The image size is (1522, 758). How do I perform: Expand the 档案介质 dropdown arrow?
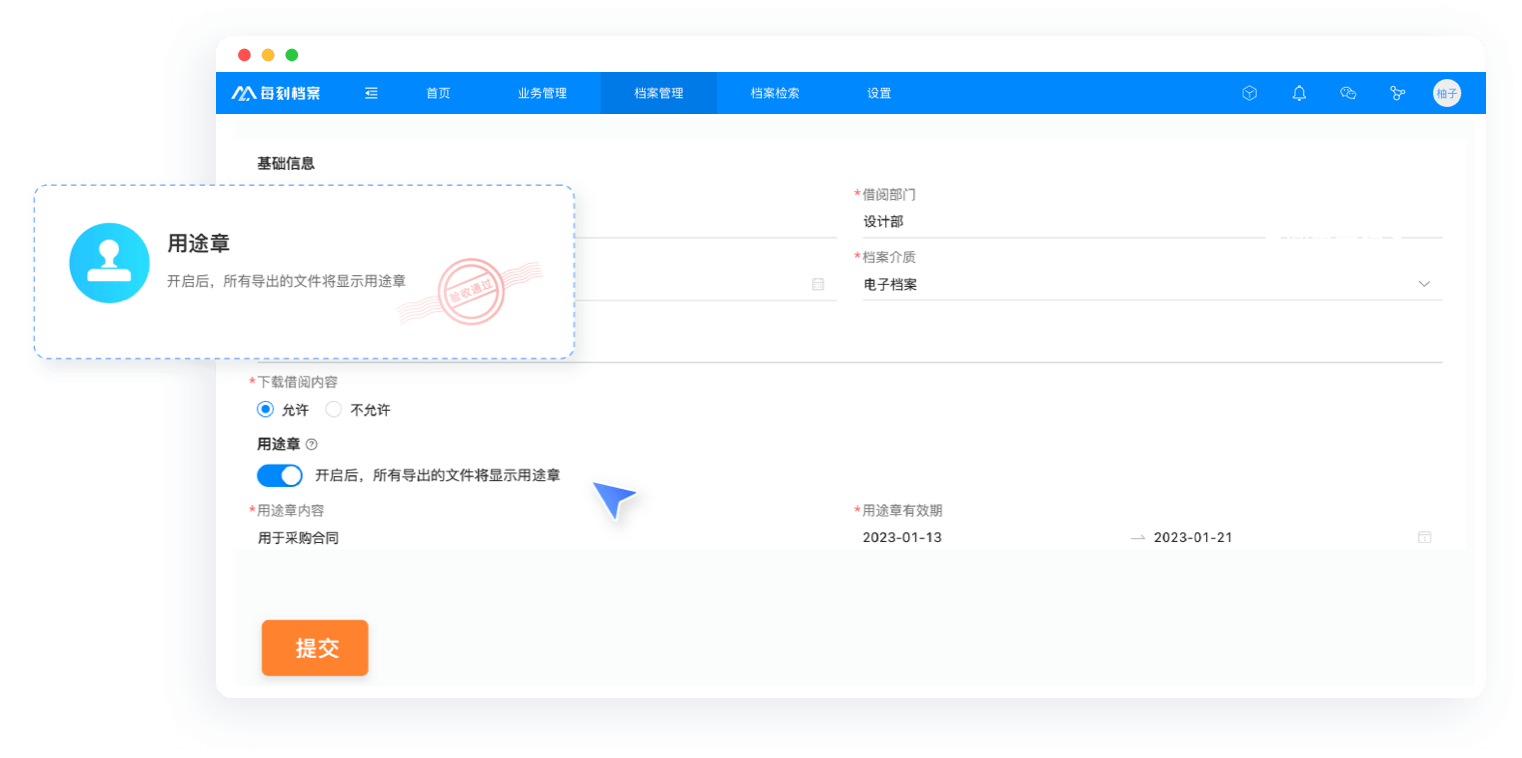(1424, 284)
